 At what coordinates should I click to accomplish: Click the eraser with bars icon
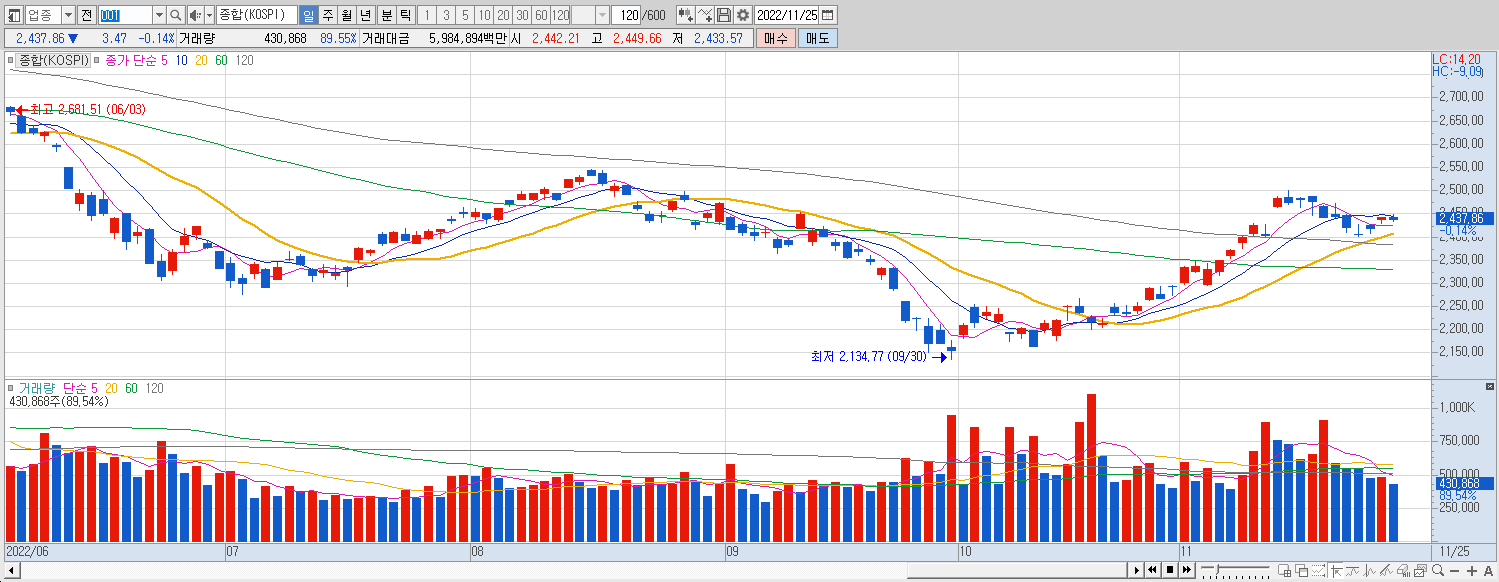tap(1403, 571)
